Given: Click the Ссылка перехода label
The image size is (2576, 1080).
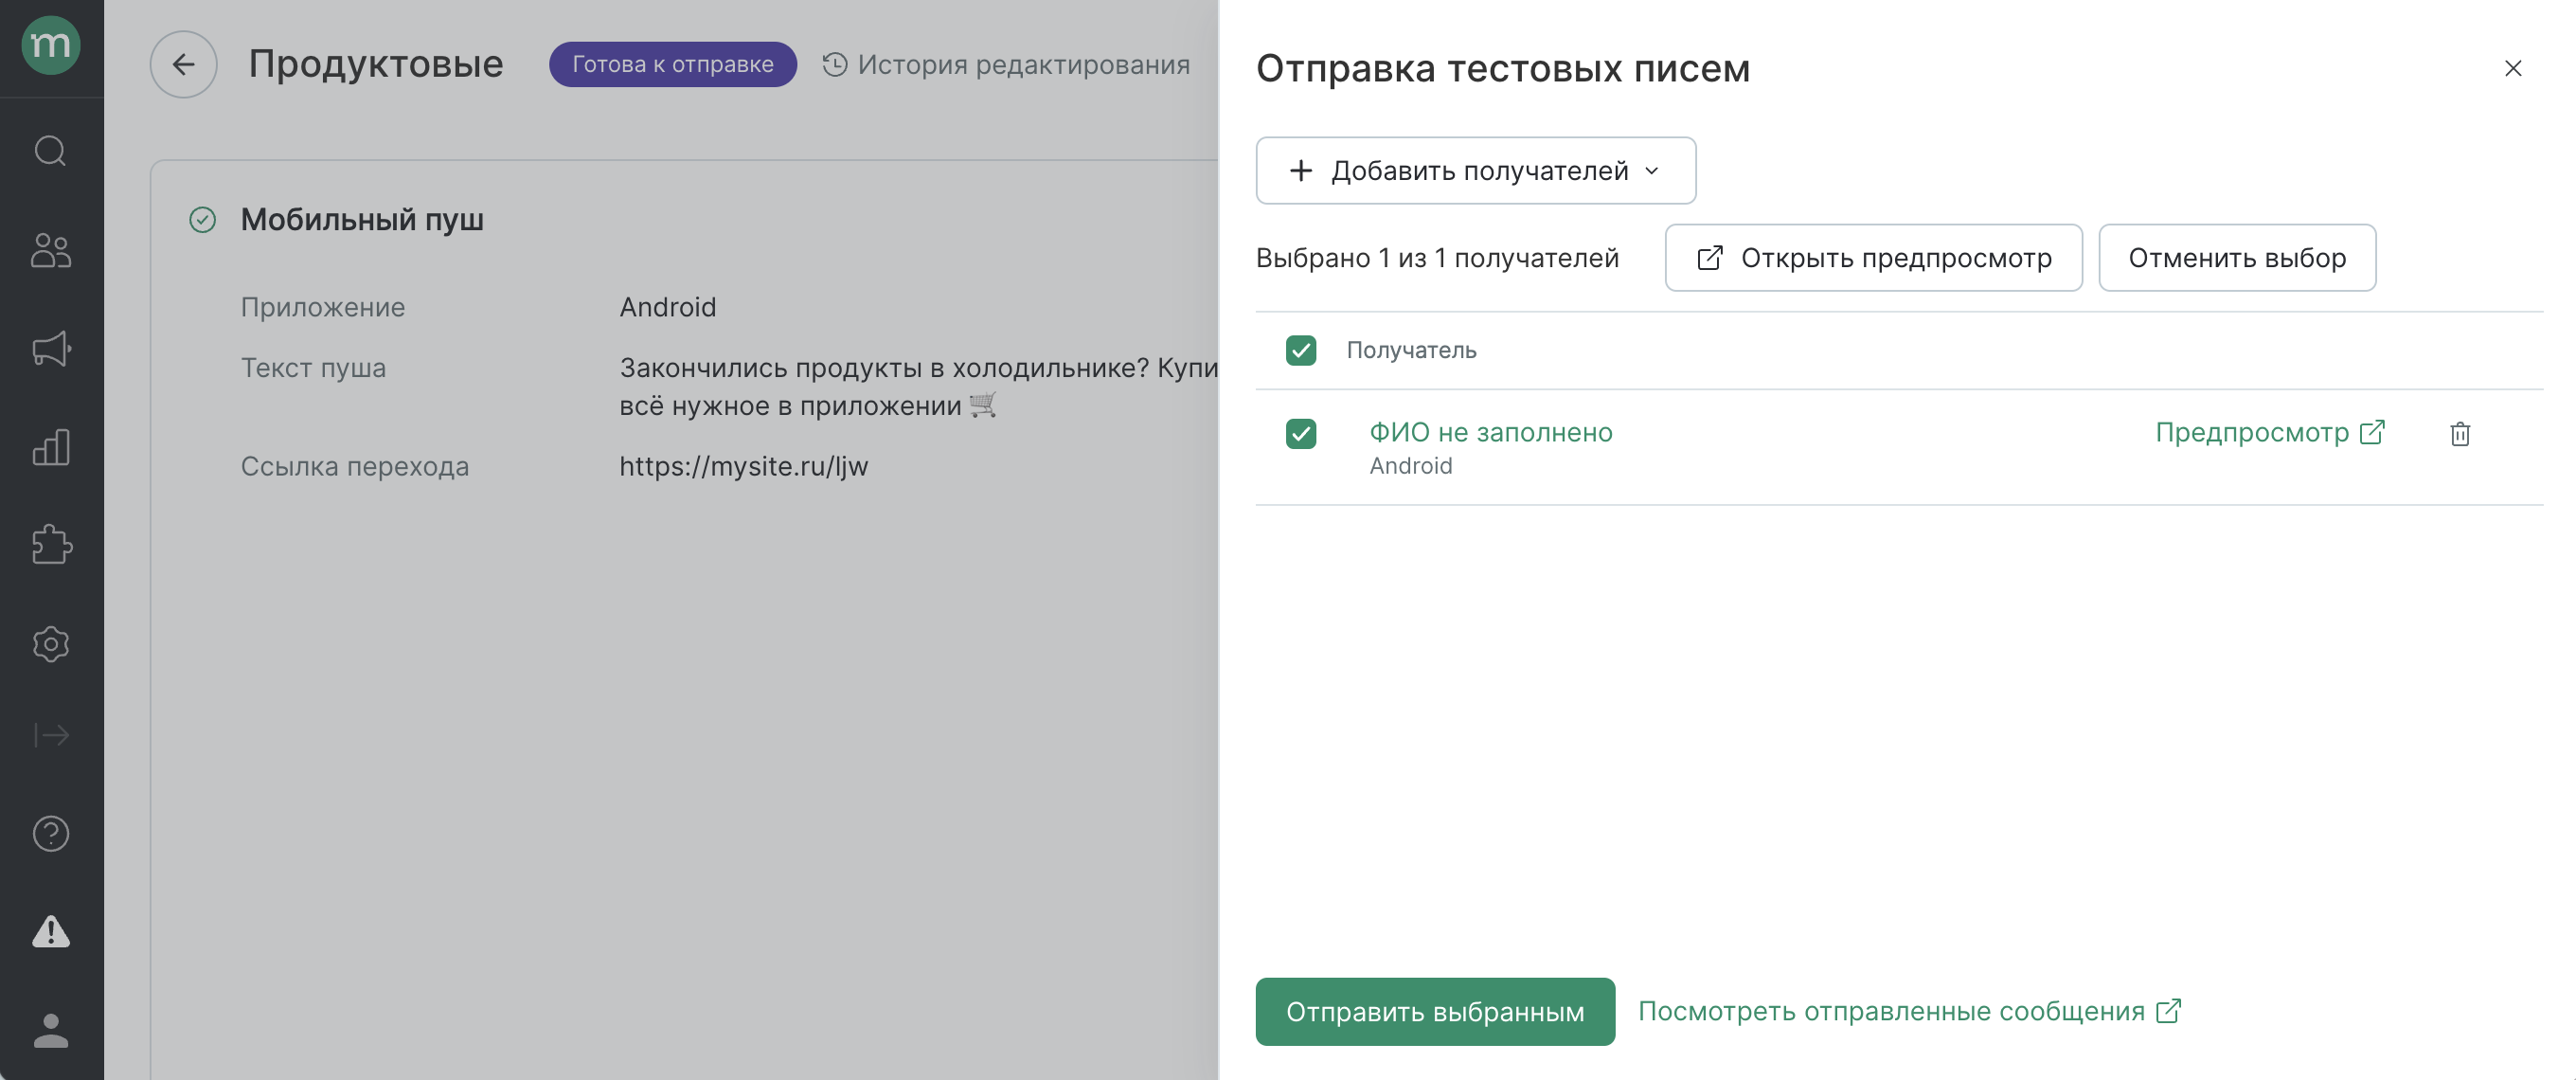Looking at the screenshot, I should click(354, 467).
